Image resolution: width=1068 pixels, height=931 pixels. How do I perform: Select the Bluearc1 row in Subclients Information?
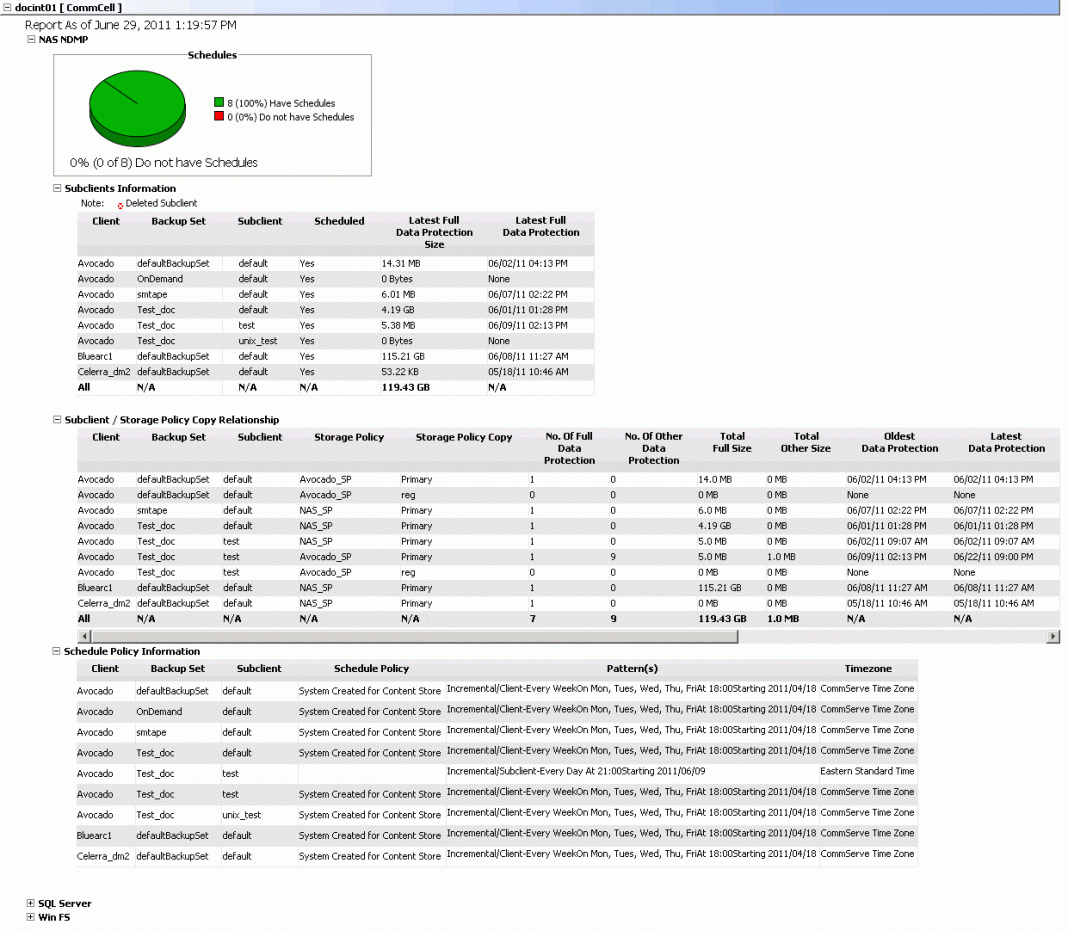pos(96,356)
